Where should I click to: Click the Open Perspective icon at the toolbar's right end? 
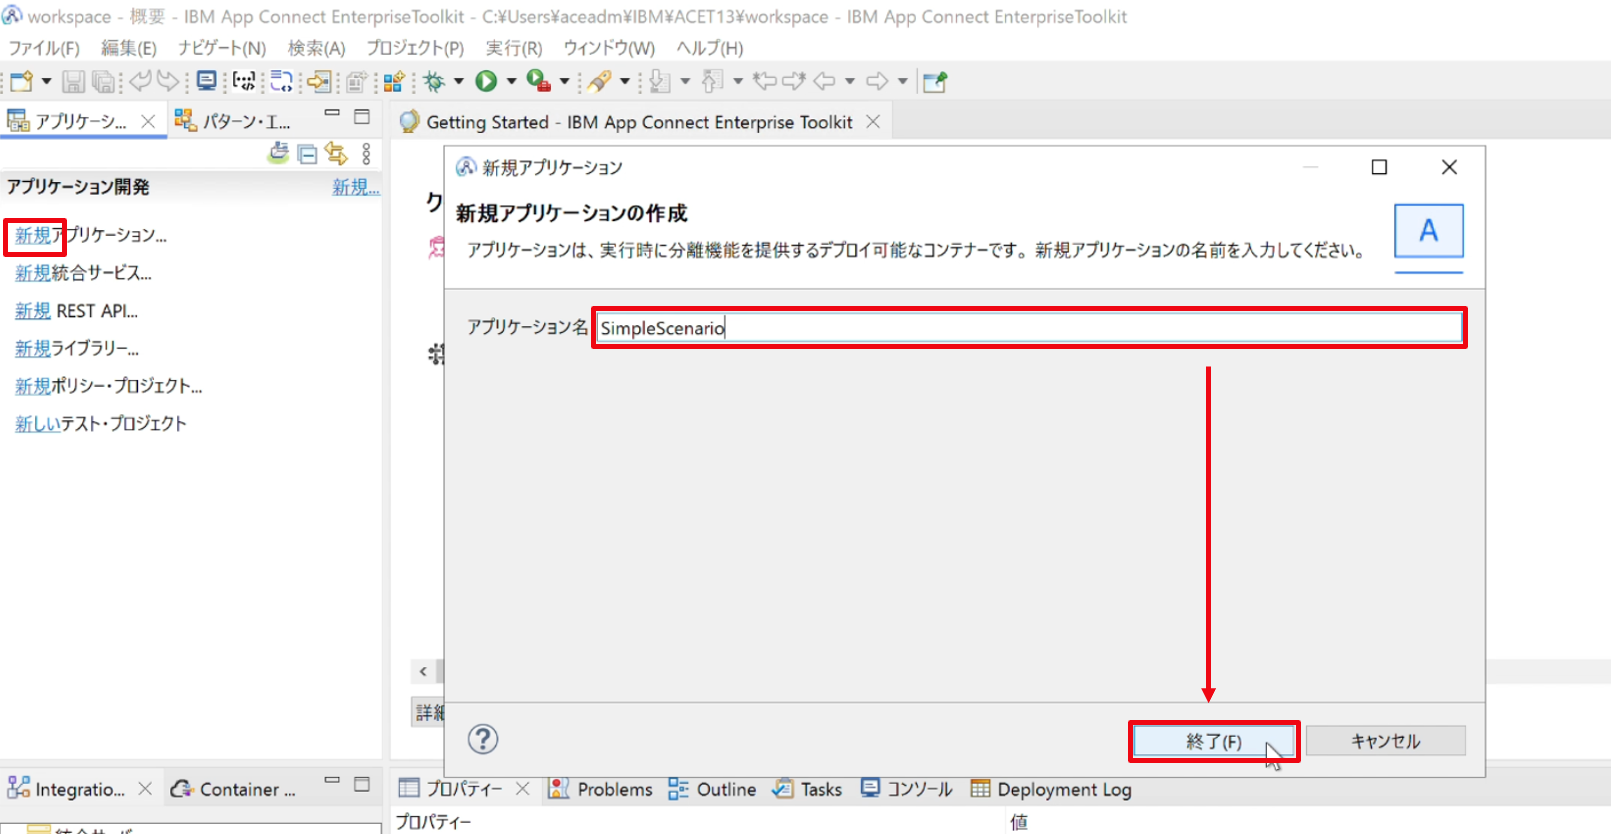935,82
